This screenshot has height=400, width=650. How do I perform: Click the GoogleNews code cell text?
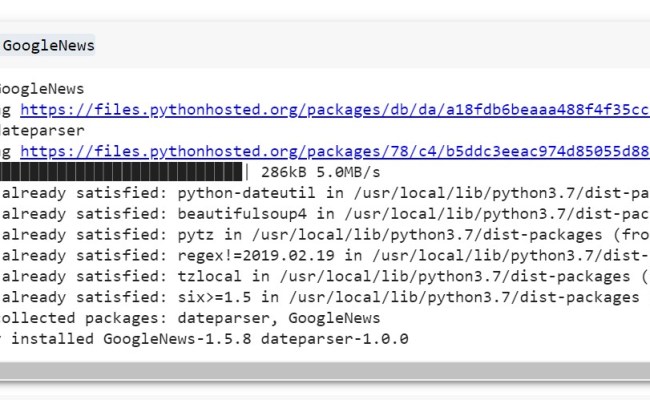pyautogui.click(x=49, y=45)
